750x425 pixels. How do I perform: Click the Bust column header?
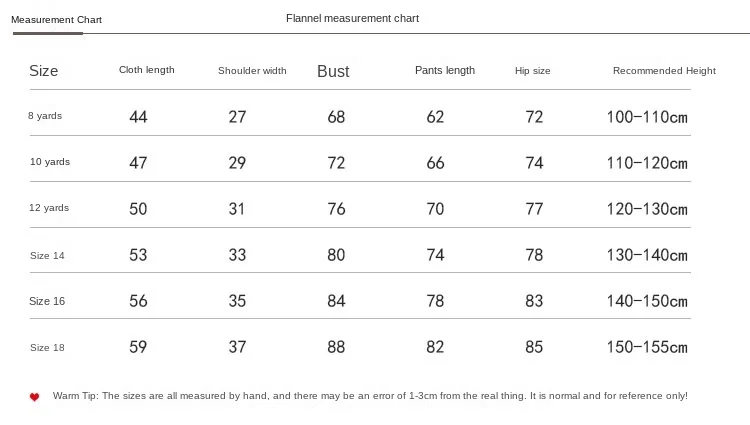pos(333,71)
